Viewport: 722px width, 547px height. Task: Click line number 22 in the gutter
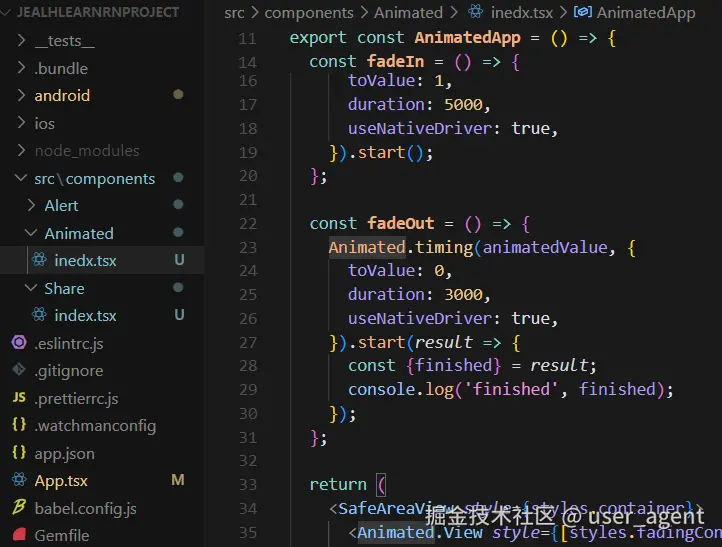click(x=248, y=224)
